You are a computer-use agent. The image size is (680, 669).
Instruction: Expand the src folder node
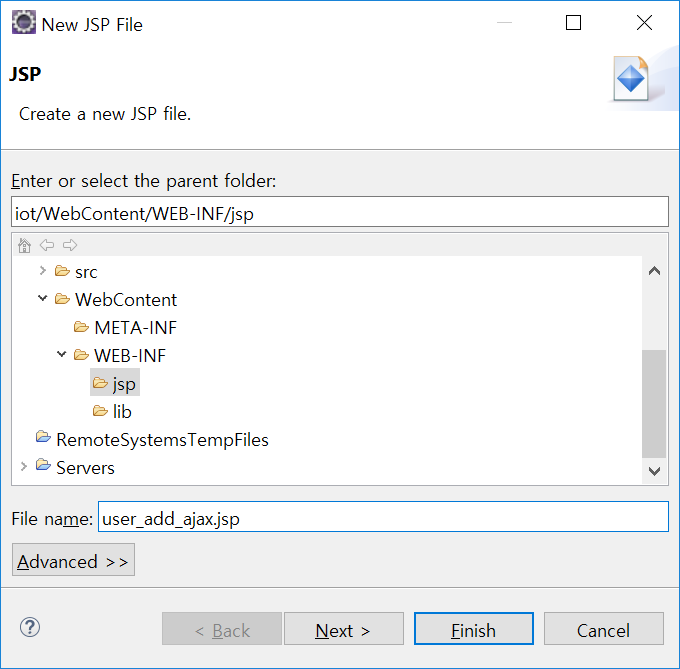(42, 271)
